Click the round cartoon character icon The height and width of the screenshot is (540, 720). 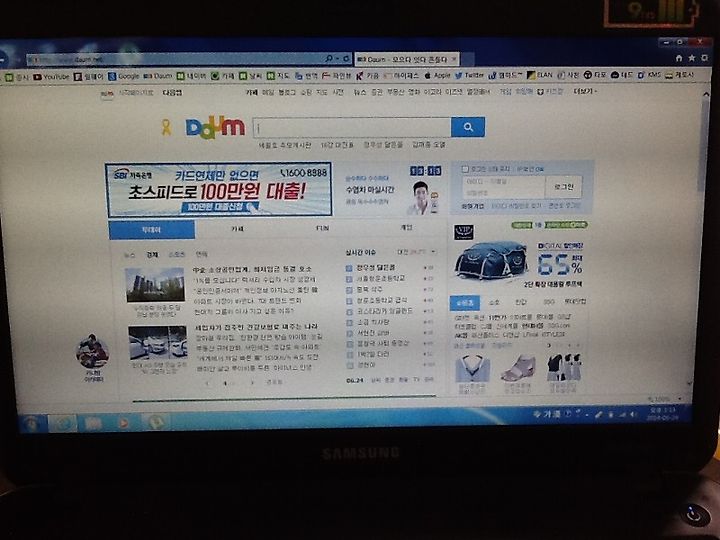[93, 352]
